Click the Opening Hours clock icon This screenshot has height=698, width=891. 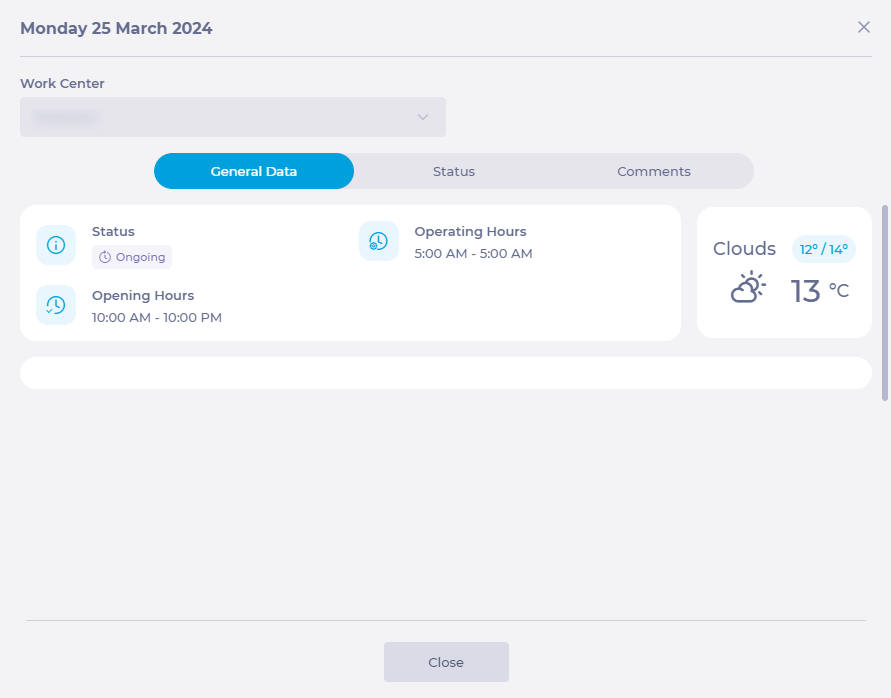pyautogui.click(x=56, y=305)
